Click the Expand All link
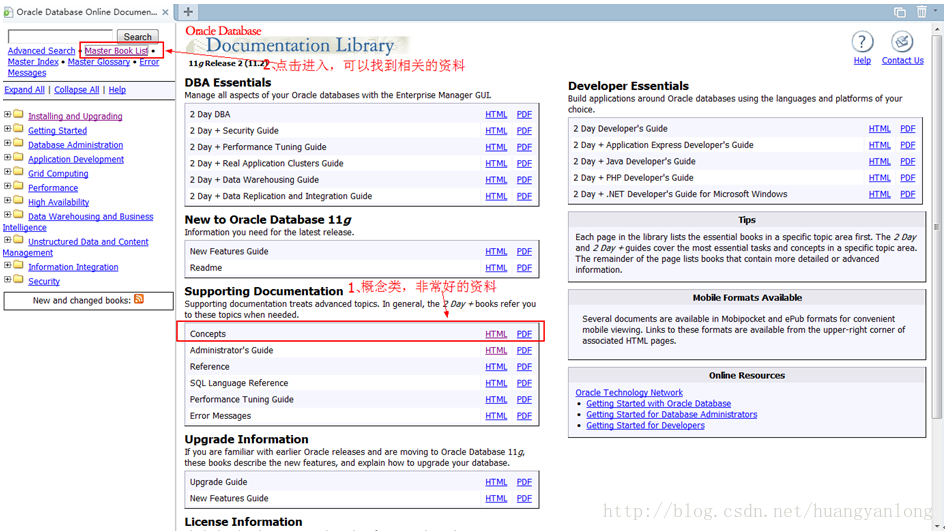This screenshot has height=531, width=945. coord(25,90)
